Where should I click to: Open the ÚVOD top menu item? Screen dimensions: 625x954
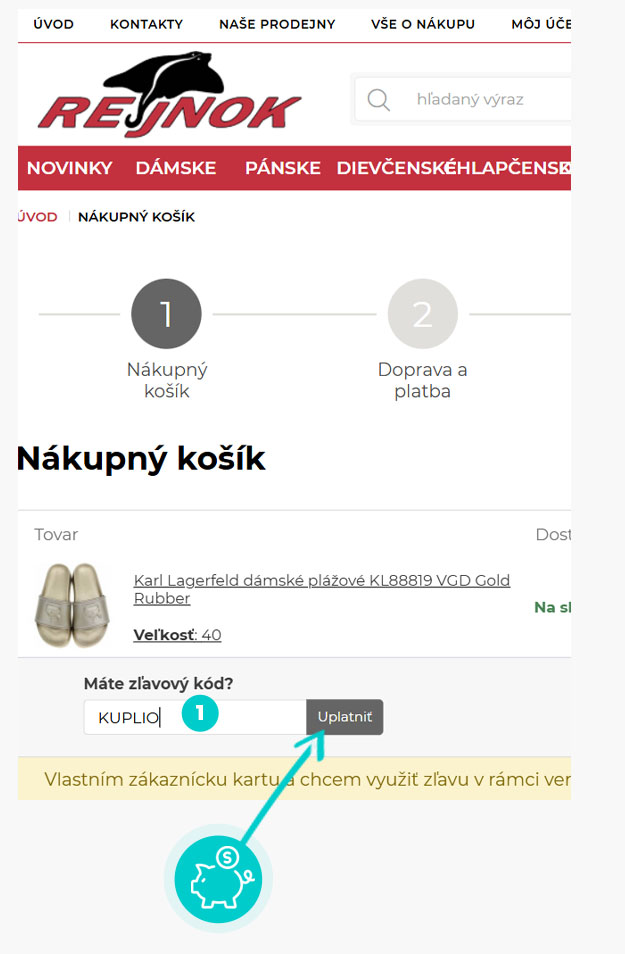click(54, 24)
